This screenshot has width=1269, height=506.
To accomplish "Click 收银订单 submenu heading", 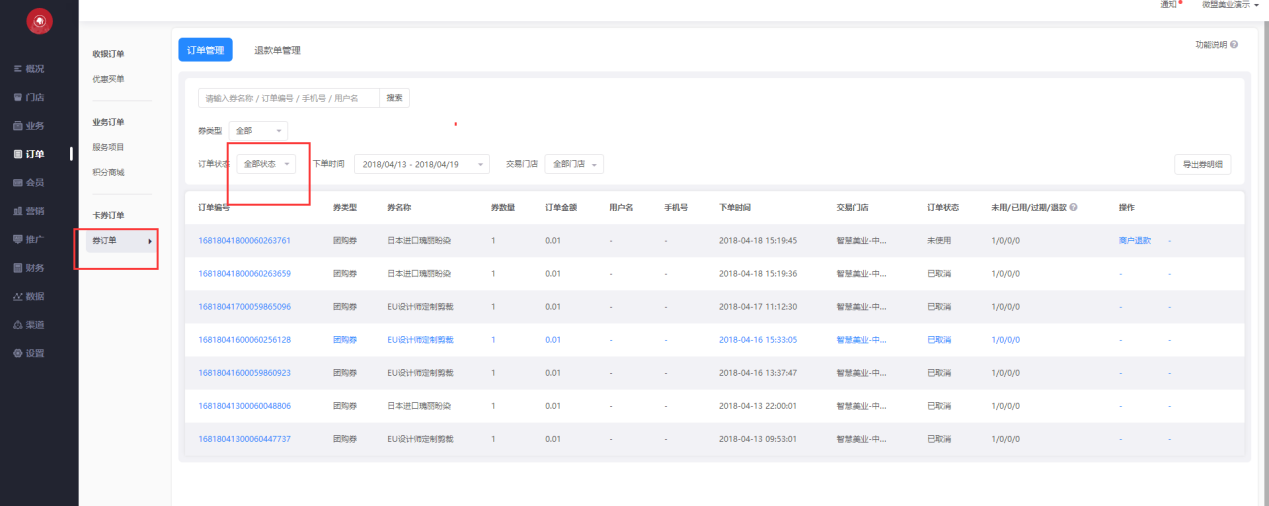I will click(108, 54).
